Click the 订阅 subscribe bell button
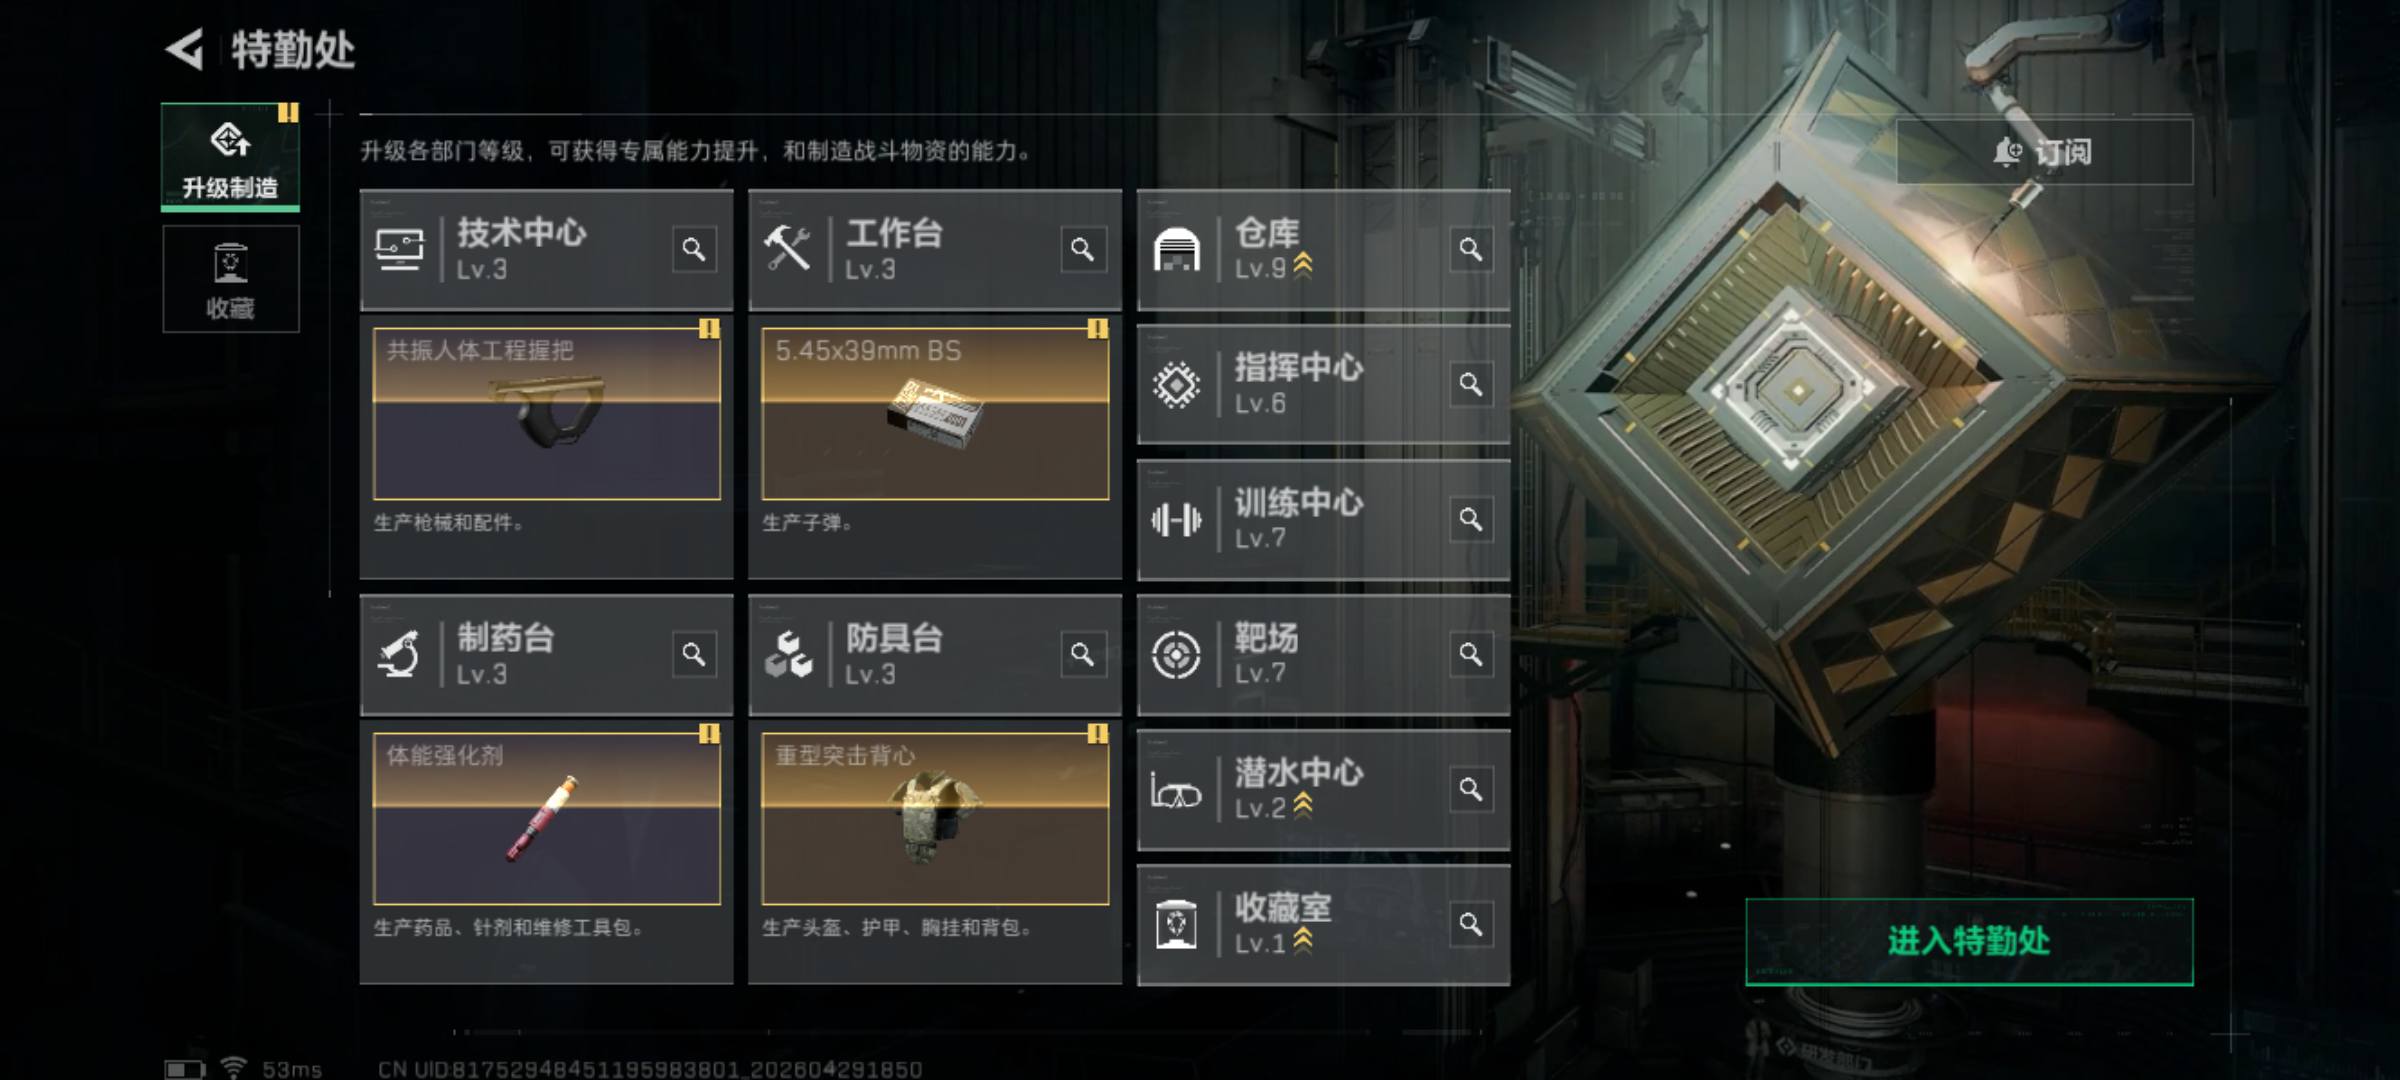2400x1080 pixels. (2044, 152)
